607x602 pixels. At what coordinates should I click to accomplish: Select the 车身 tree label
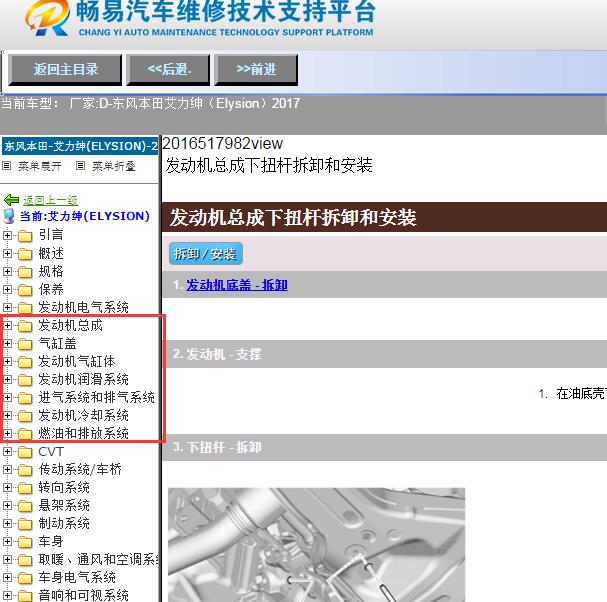coord(51,541)
